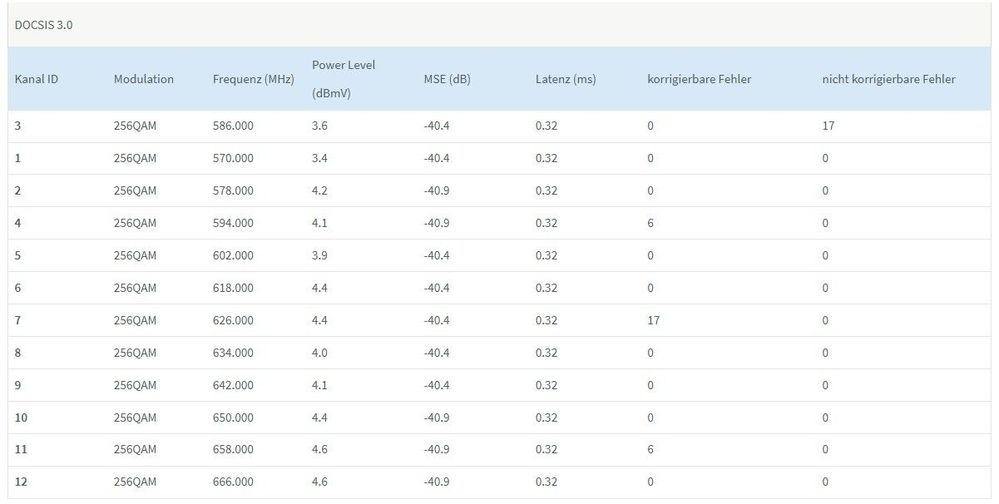Click the 666.000 frequency cell
This screenshot has width=999, height=504.
pyautogui.click(x=233, y=482)
